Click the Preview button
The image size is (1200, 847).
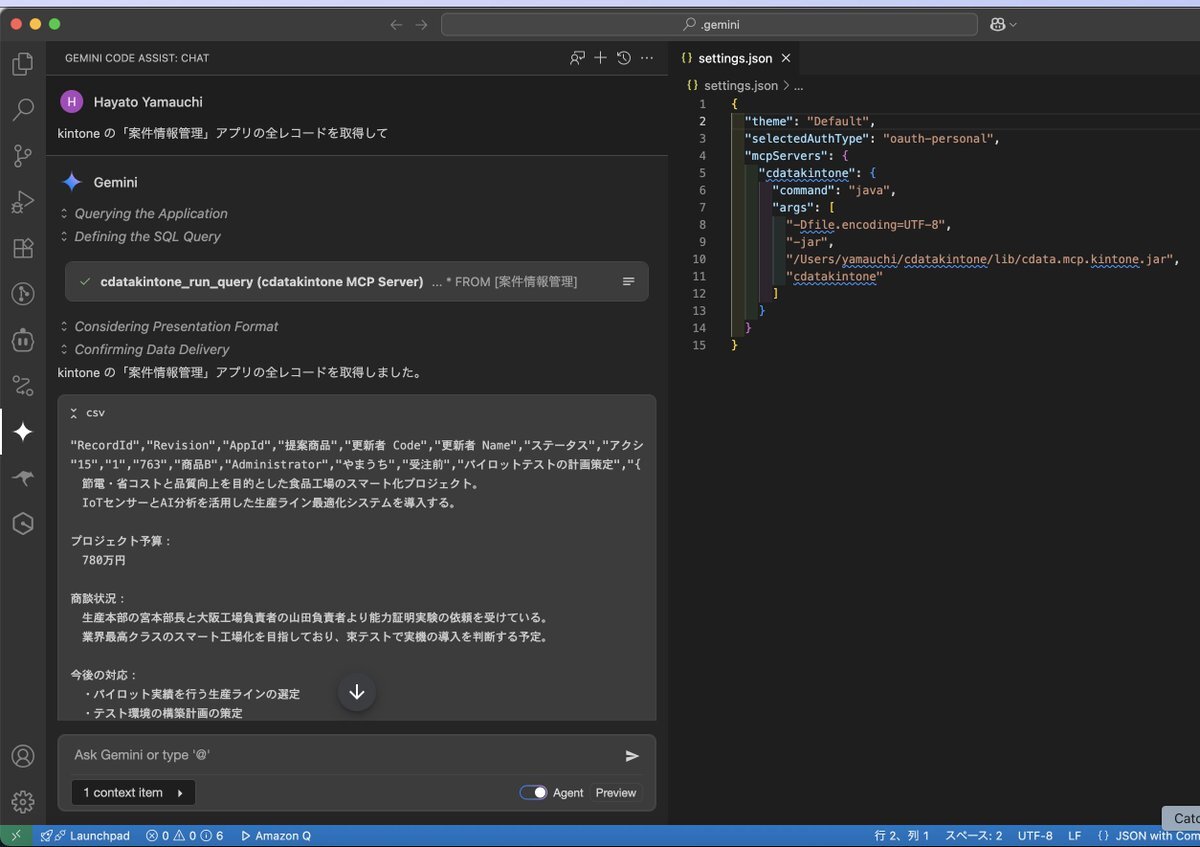pyautogui.click(x=616, y=792)
